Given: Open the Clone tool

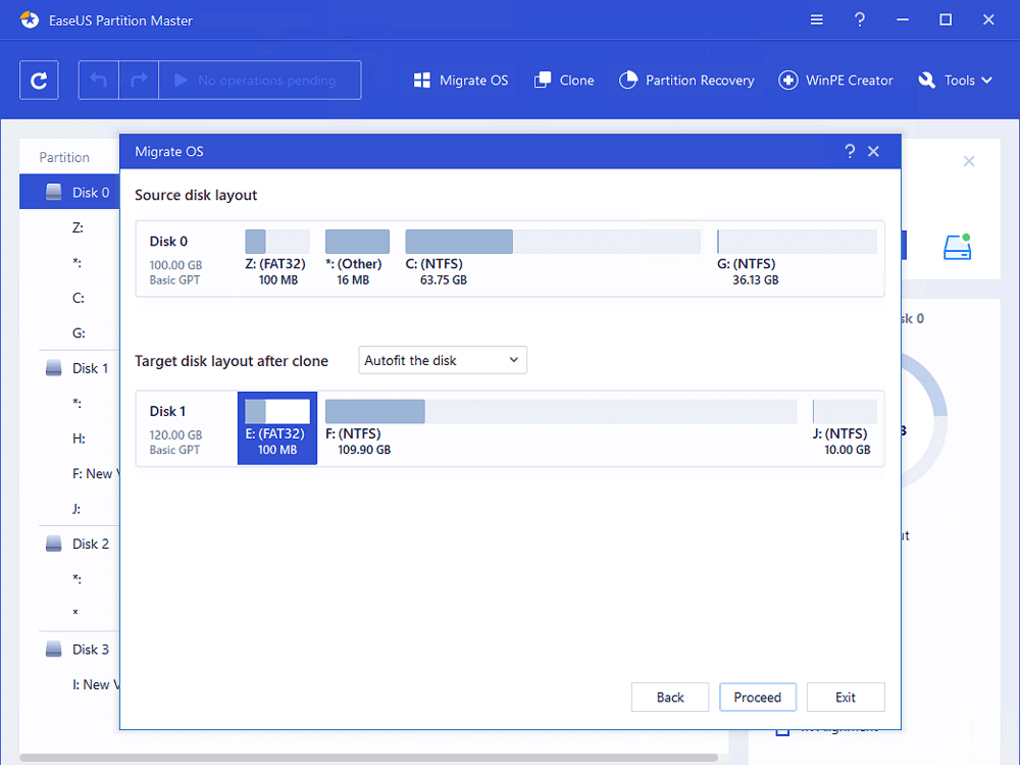Looking at the screenshot, I should 564,80.
